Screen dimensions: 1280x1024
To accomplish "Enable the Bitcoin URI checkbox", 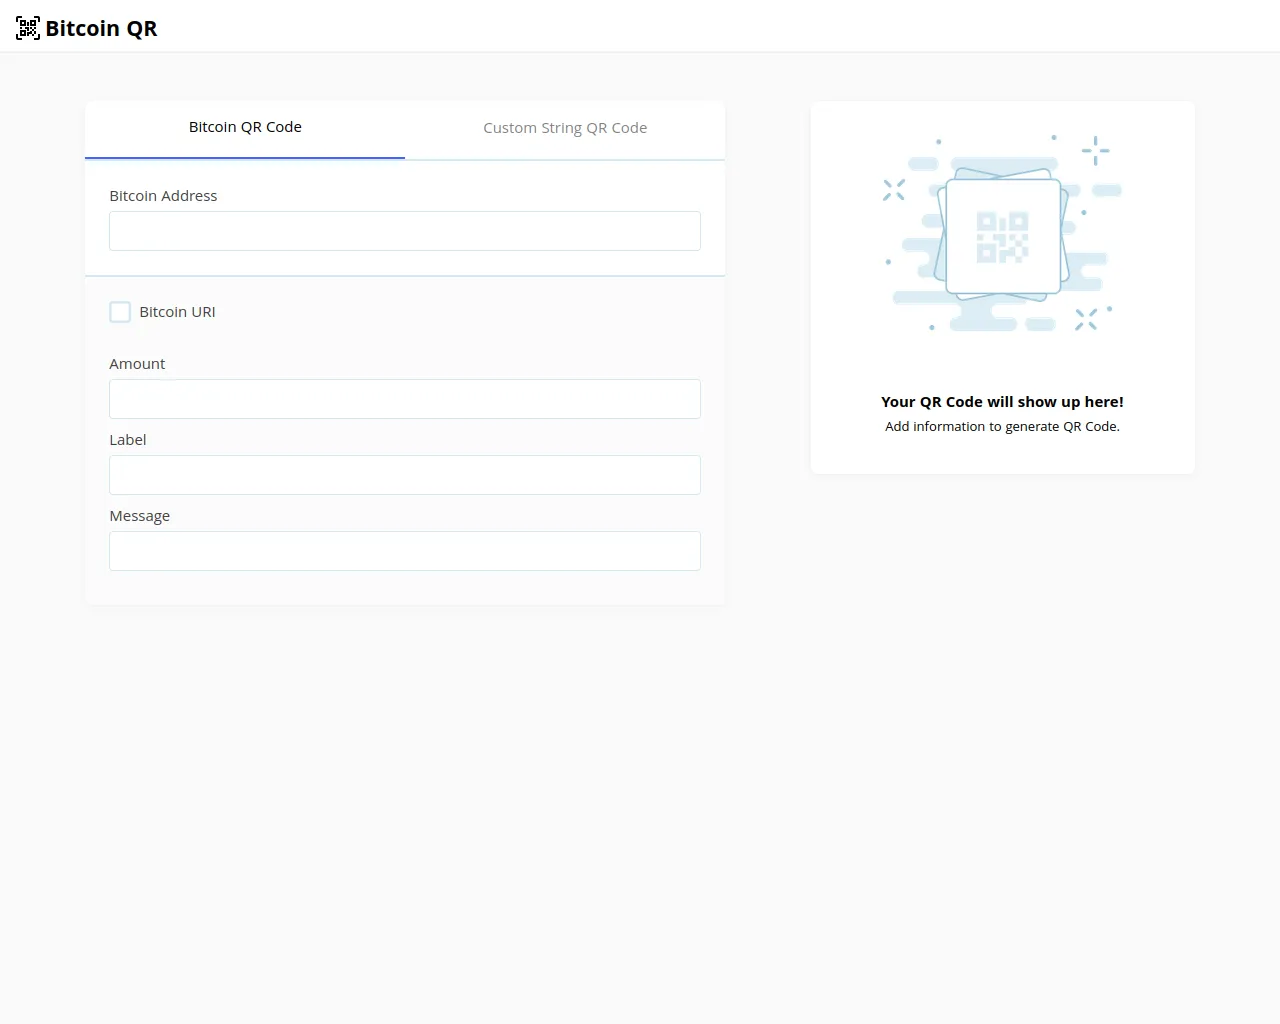I will coord(120,312).
